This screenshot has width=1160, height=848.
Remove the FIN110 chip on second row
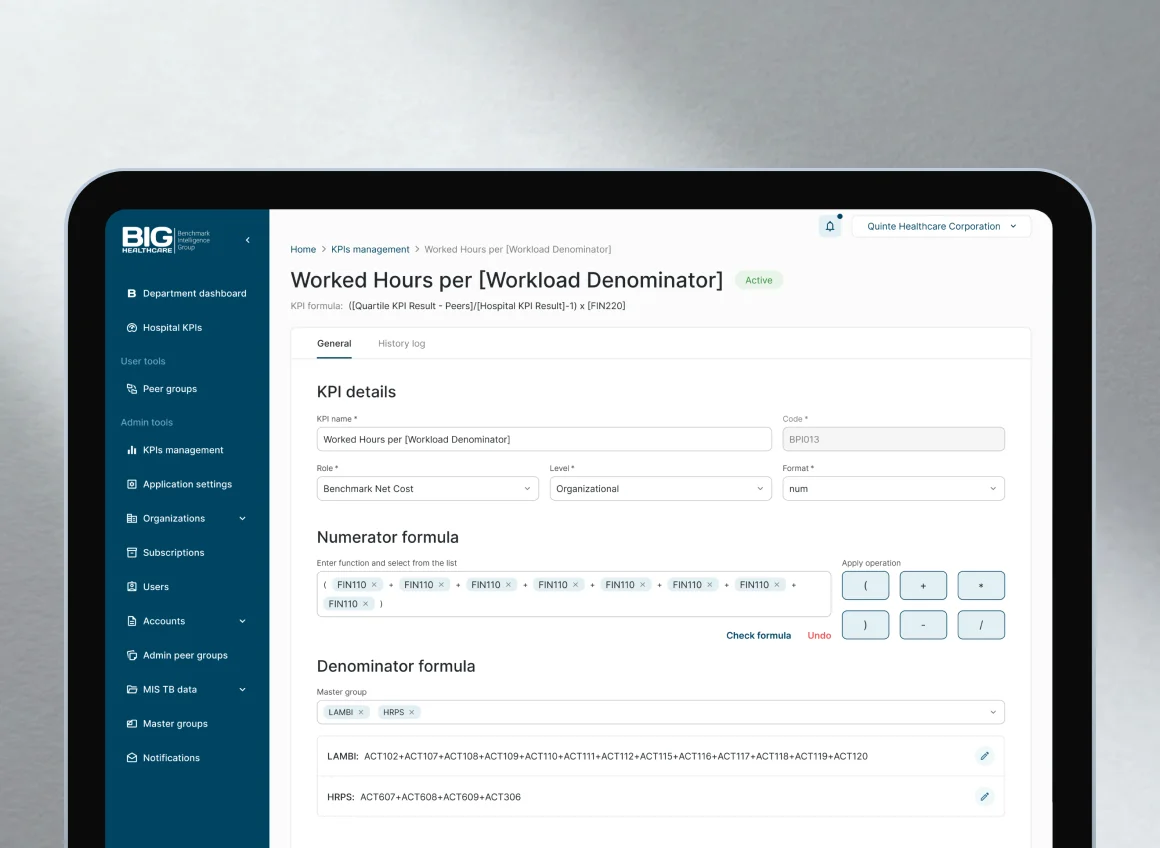click(365, 604)
